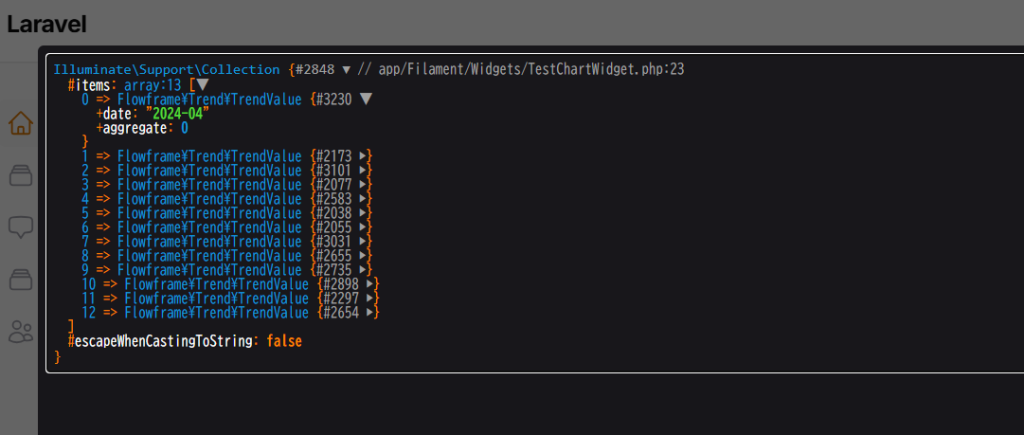The height and width of the screenshot is (435, 1024).
Task: Expand the TrendValue #2583 entry
Action: point(366,199)
